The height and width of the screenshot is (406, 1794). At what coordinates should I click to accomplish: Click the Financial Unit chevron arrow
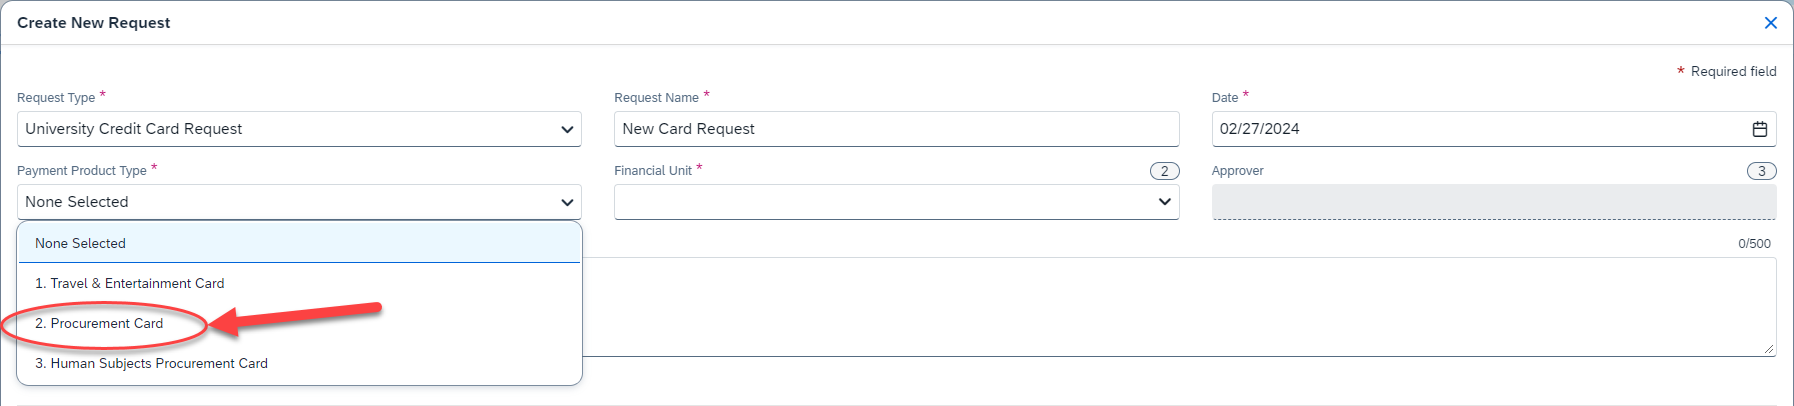(x=1164, y=202)
